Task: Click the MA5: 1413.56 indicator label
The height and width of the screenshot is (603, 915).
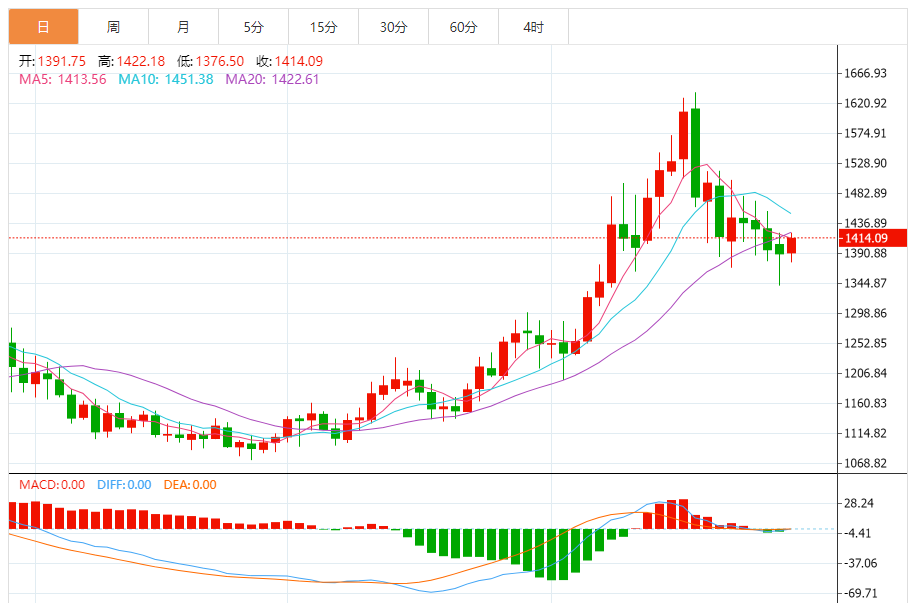Action: pos(63,79)
